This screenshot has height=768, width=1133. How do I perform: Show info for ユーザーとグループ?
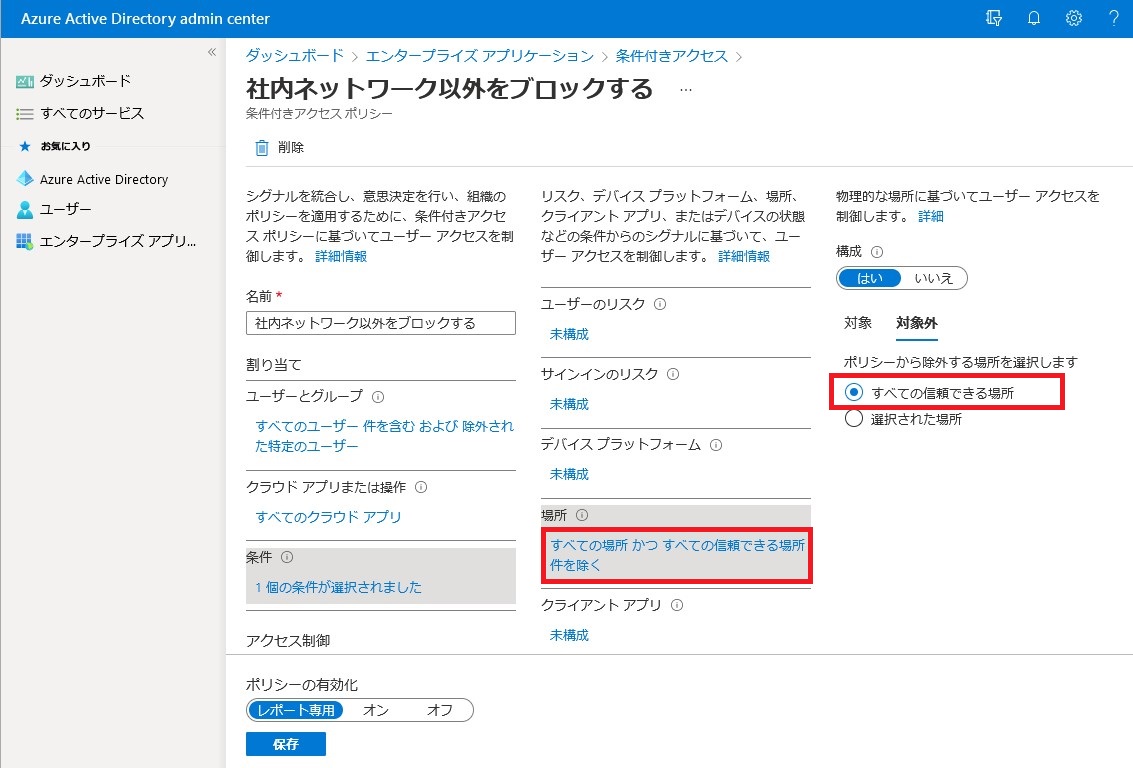click(378, 397)
